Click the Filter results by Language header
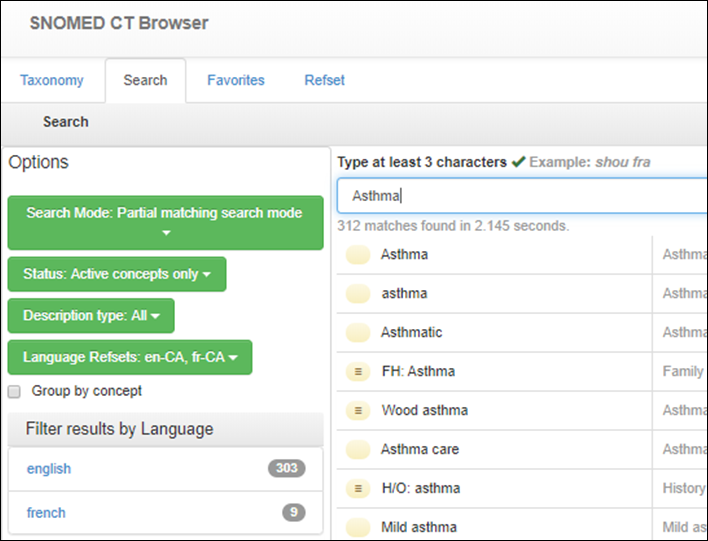The height and width of the screenshot is (541, 708). point(166,429)
